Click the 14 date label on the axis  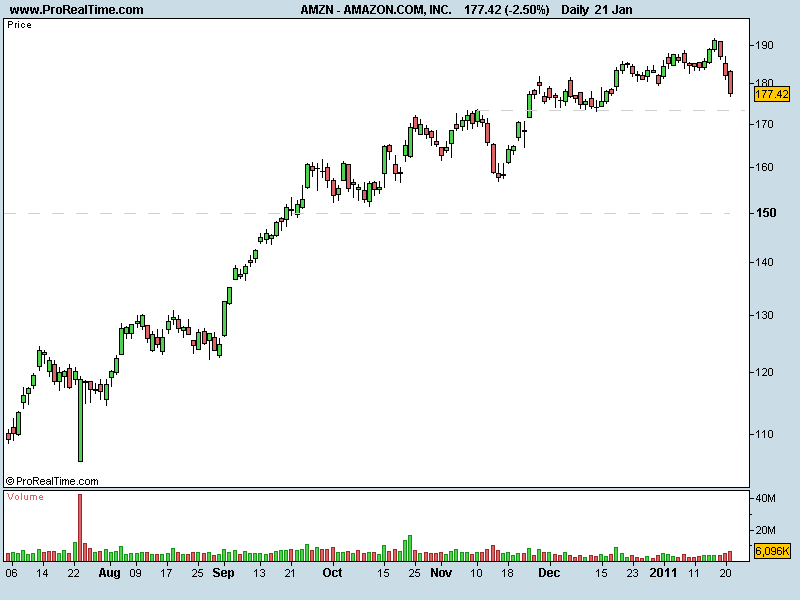pyautogui.click(x=42, y=573)
